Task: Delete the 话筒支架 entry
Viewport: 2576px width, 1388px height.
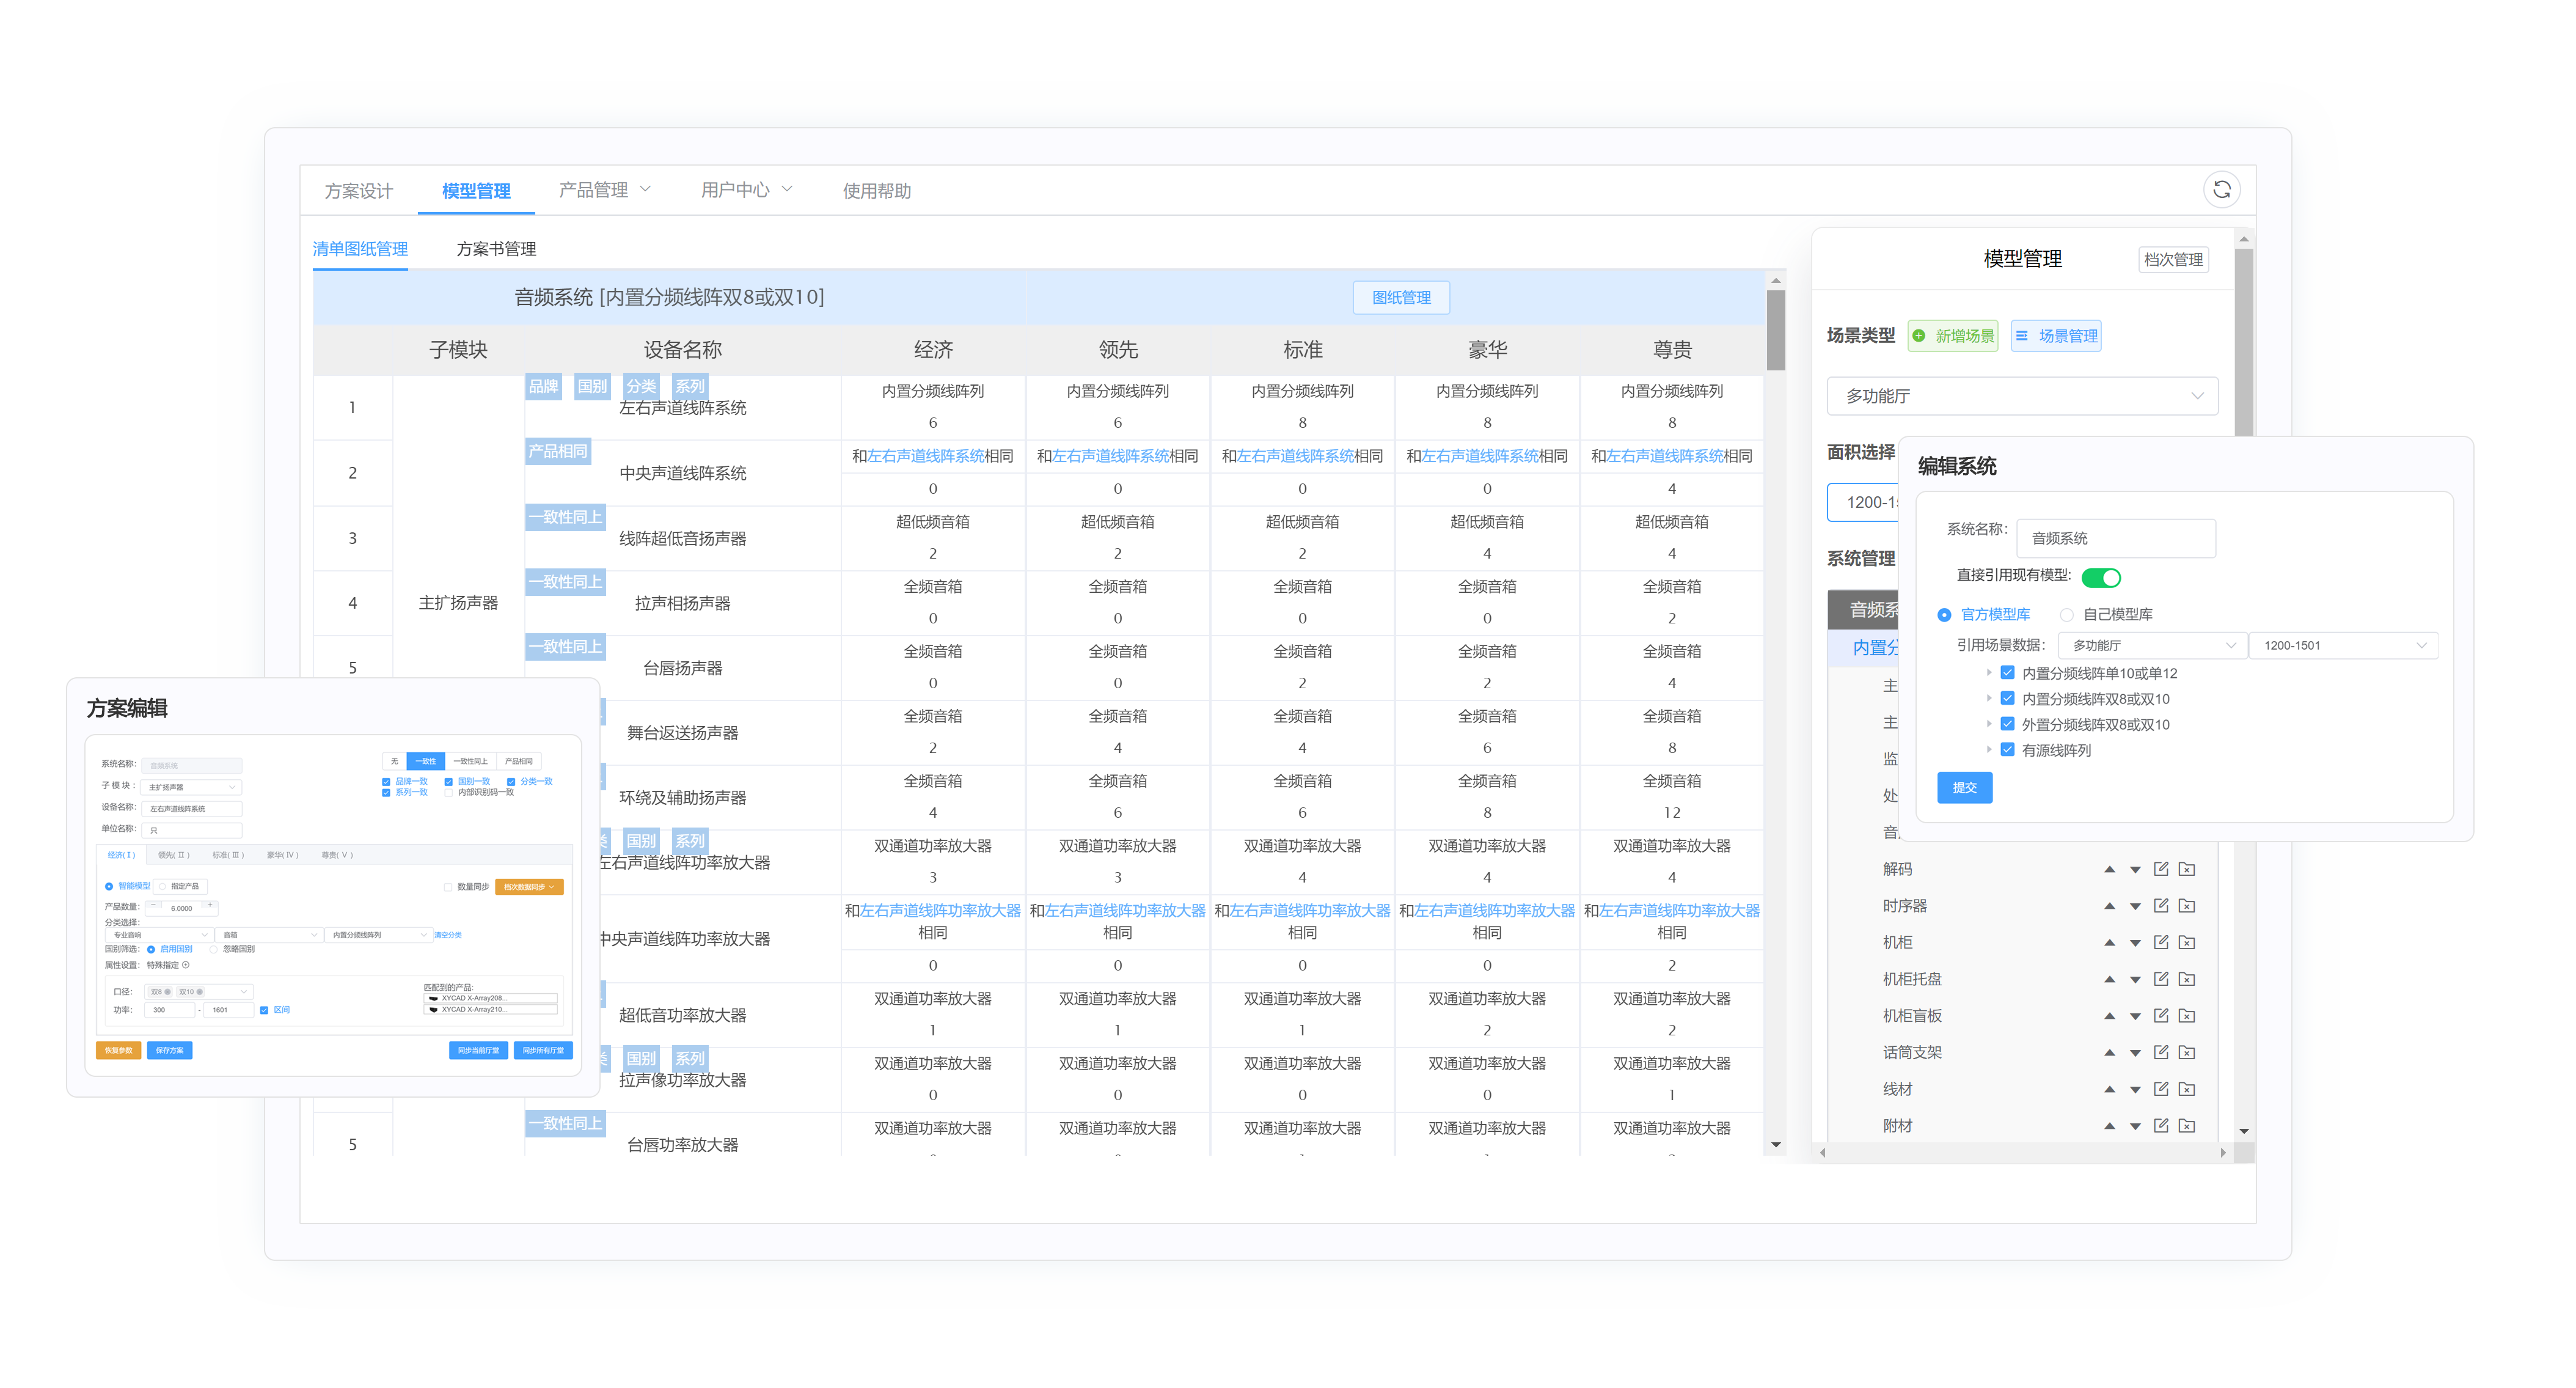Action: click(x=2187, y=1052)
